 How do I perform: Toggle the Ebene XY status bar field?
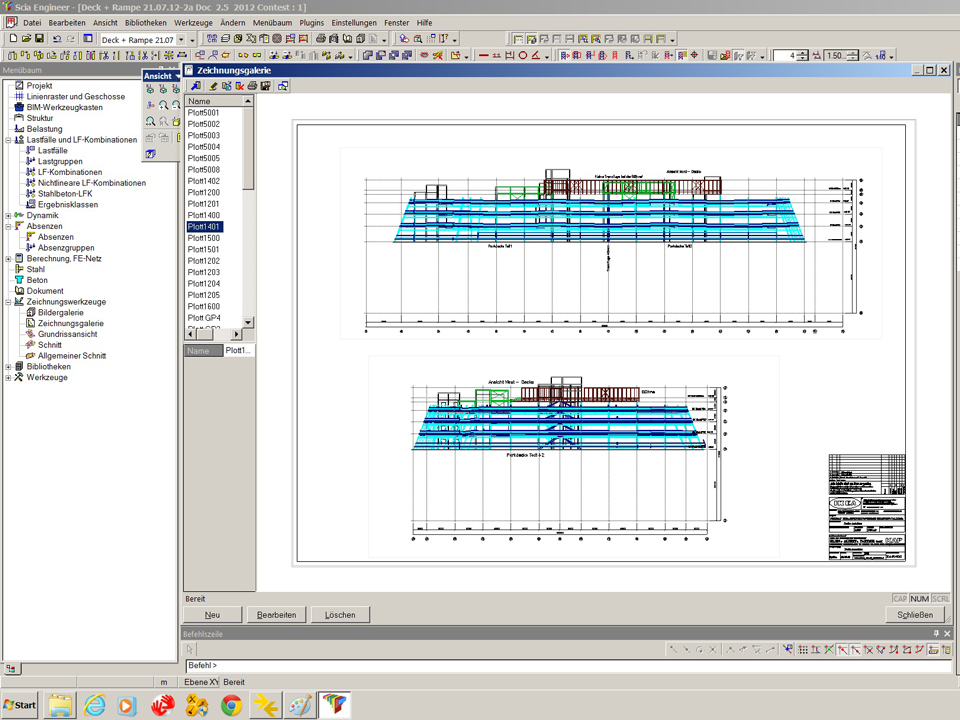point(201,682)
